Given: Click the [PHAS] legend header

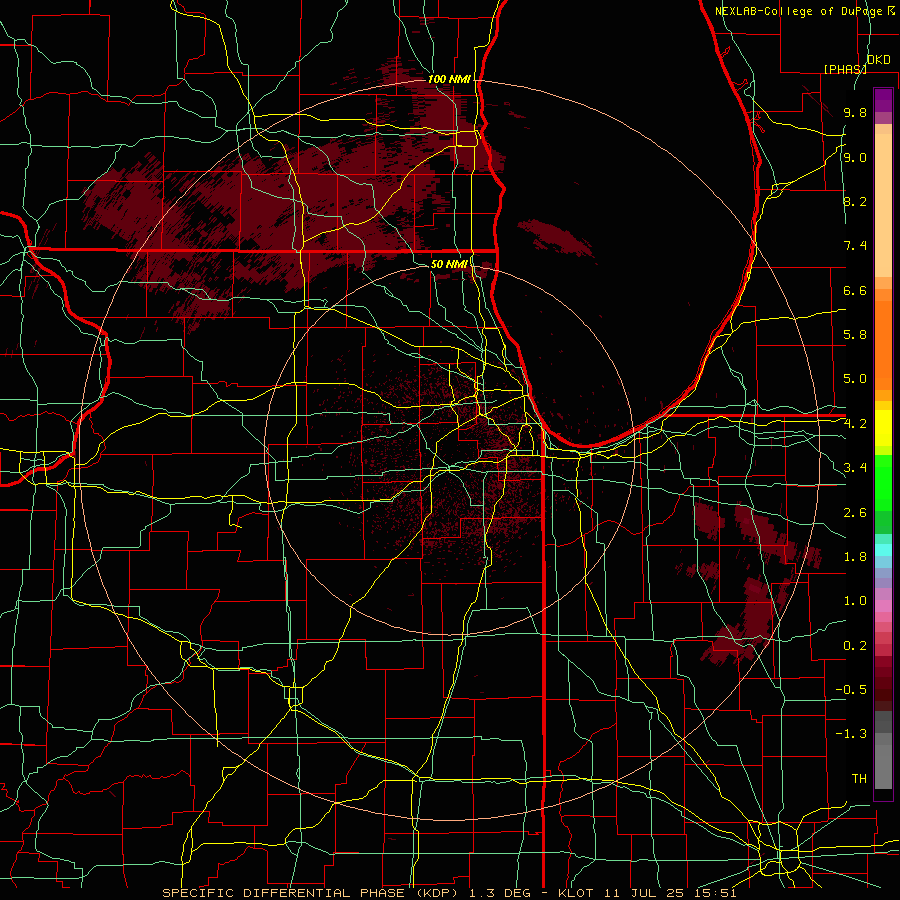Looking at the screenshot, I should tap(845, 69).
